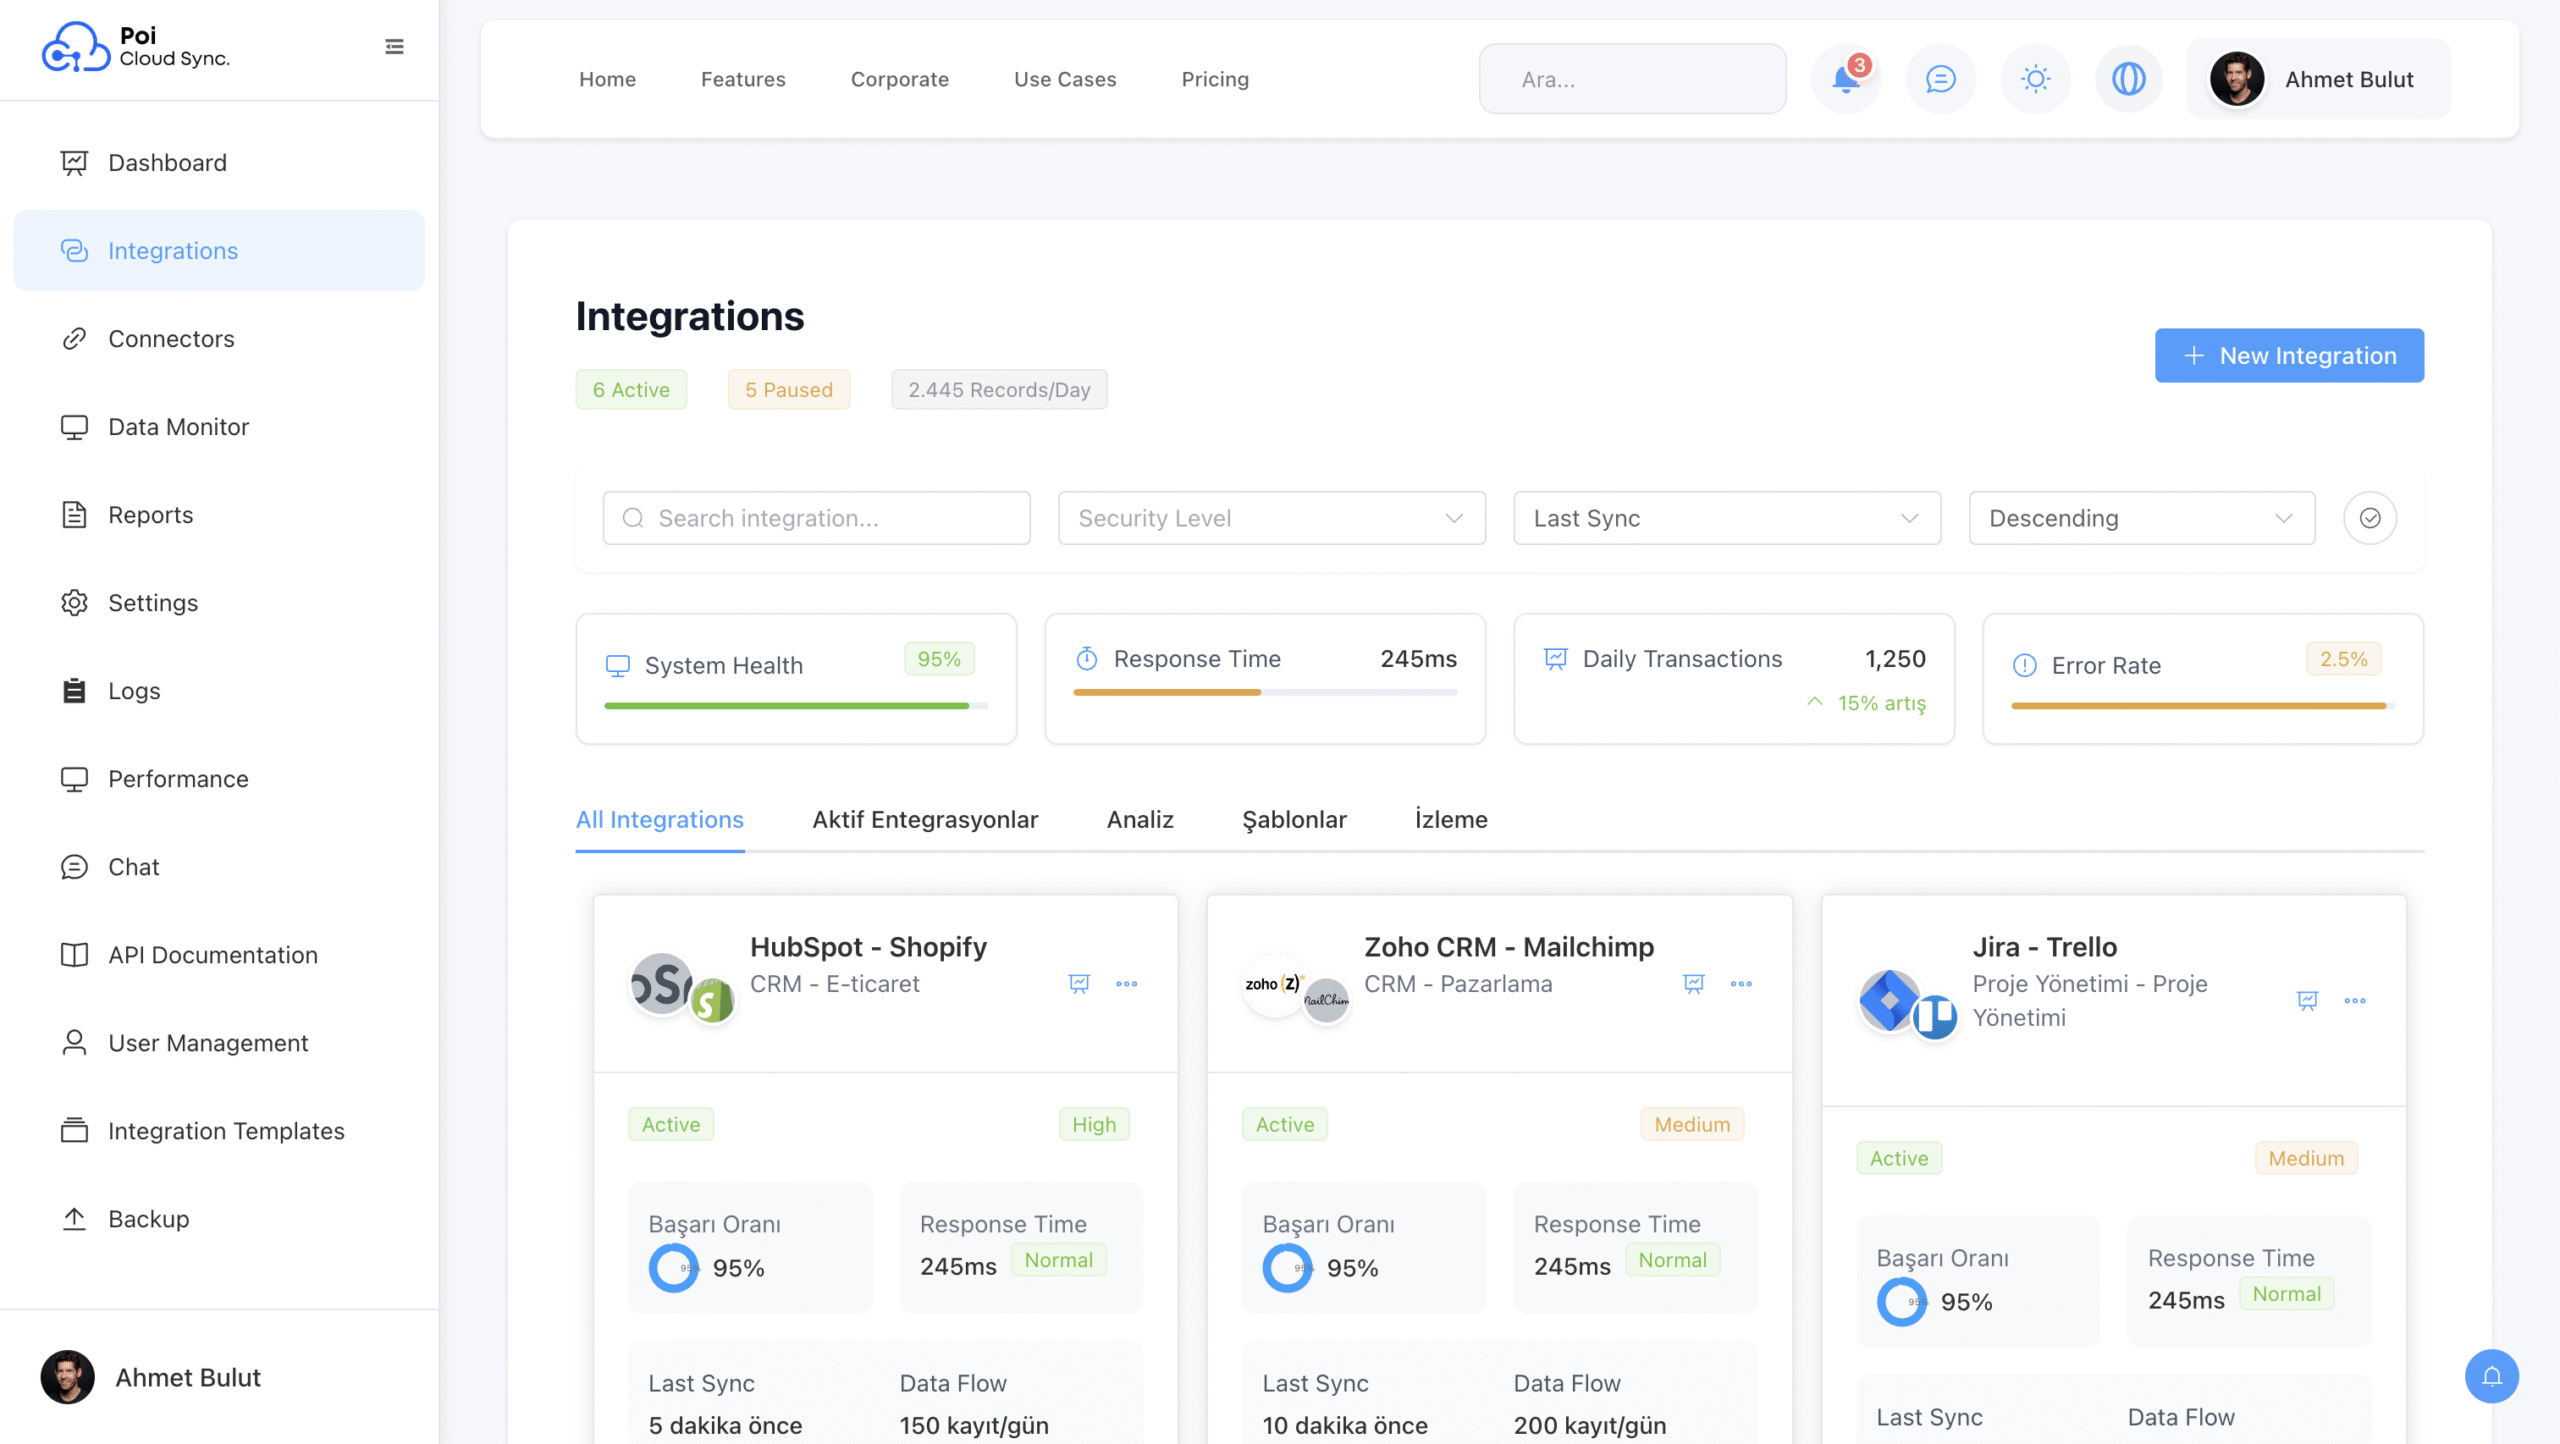This screenshot has width=2560, height=1444.
Task: Expand the Last Sync sort dropdown
Action: (1726, 518)
